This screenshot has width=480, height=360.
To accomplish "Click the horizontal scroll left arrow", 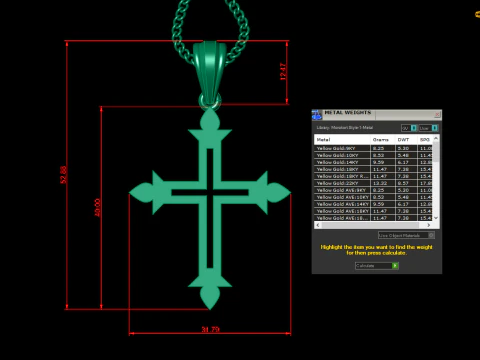I will pyautogui.click(x=318, y=225).
